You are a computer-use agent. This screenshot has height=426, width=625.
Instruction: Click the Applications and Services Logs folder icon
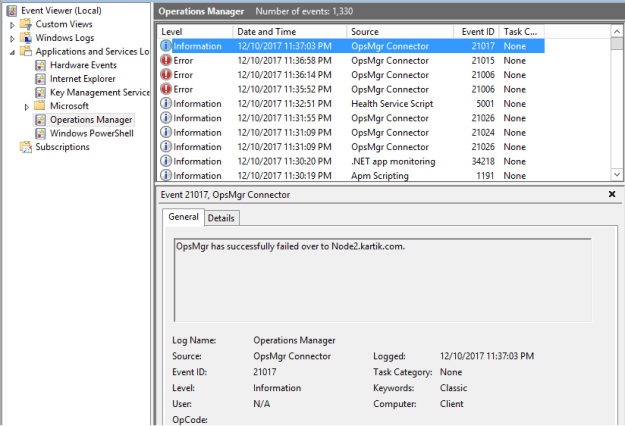coord(26,51)
